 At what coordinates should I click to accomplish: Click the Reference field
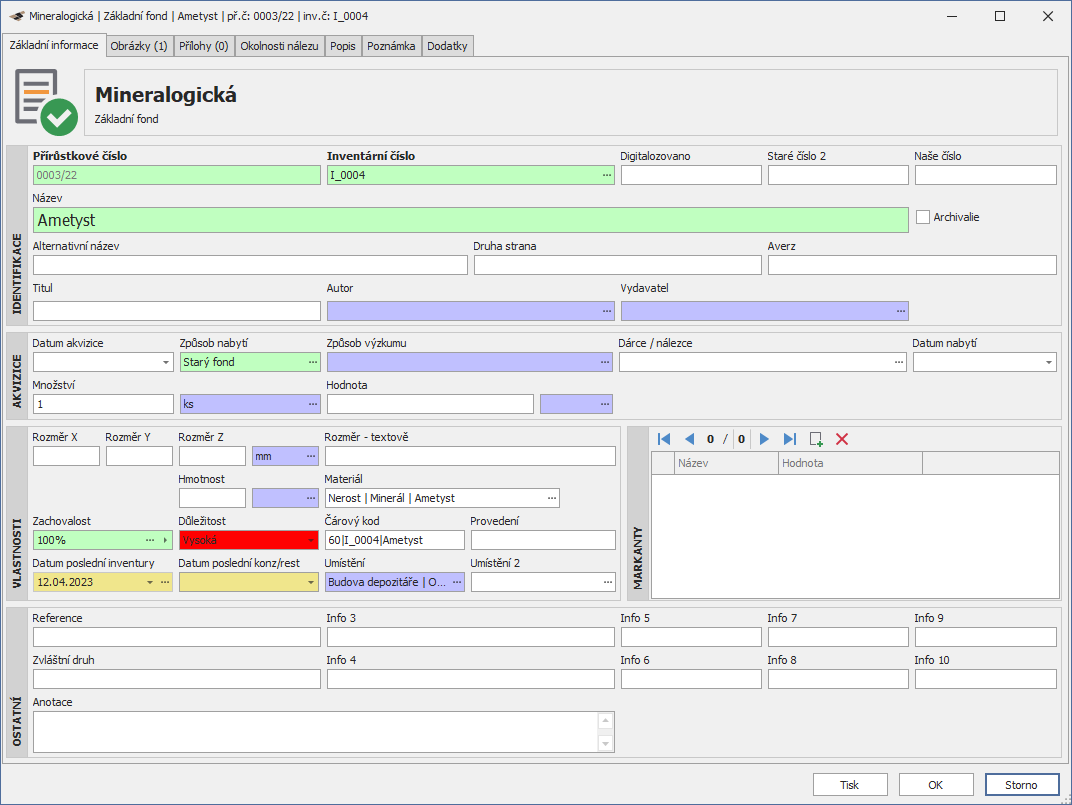176,637
